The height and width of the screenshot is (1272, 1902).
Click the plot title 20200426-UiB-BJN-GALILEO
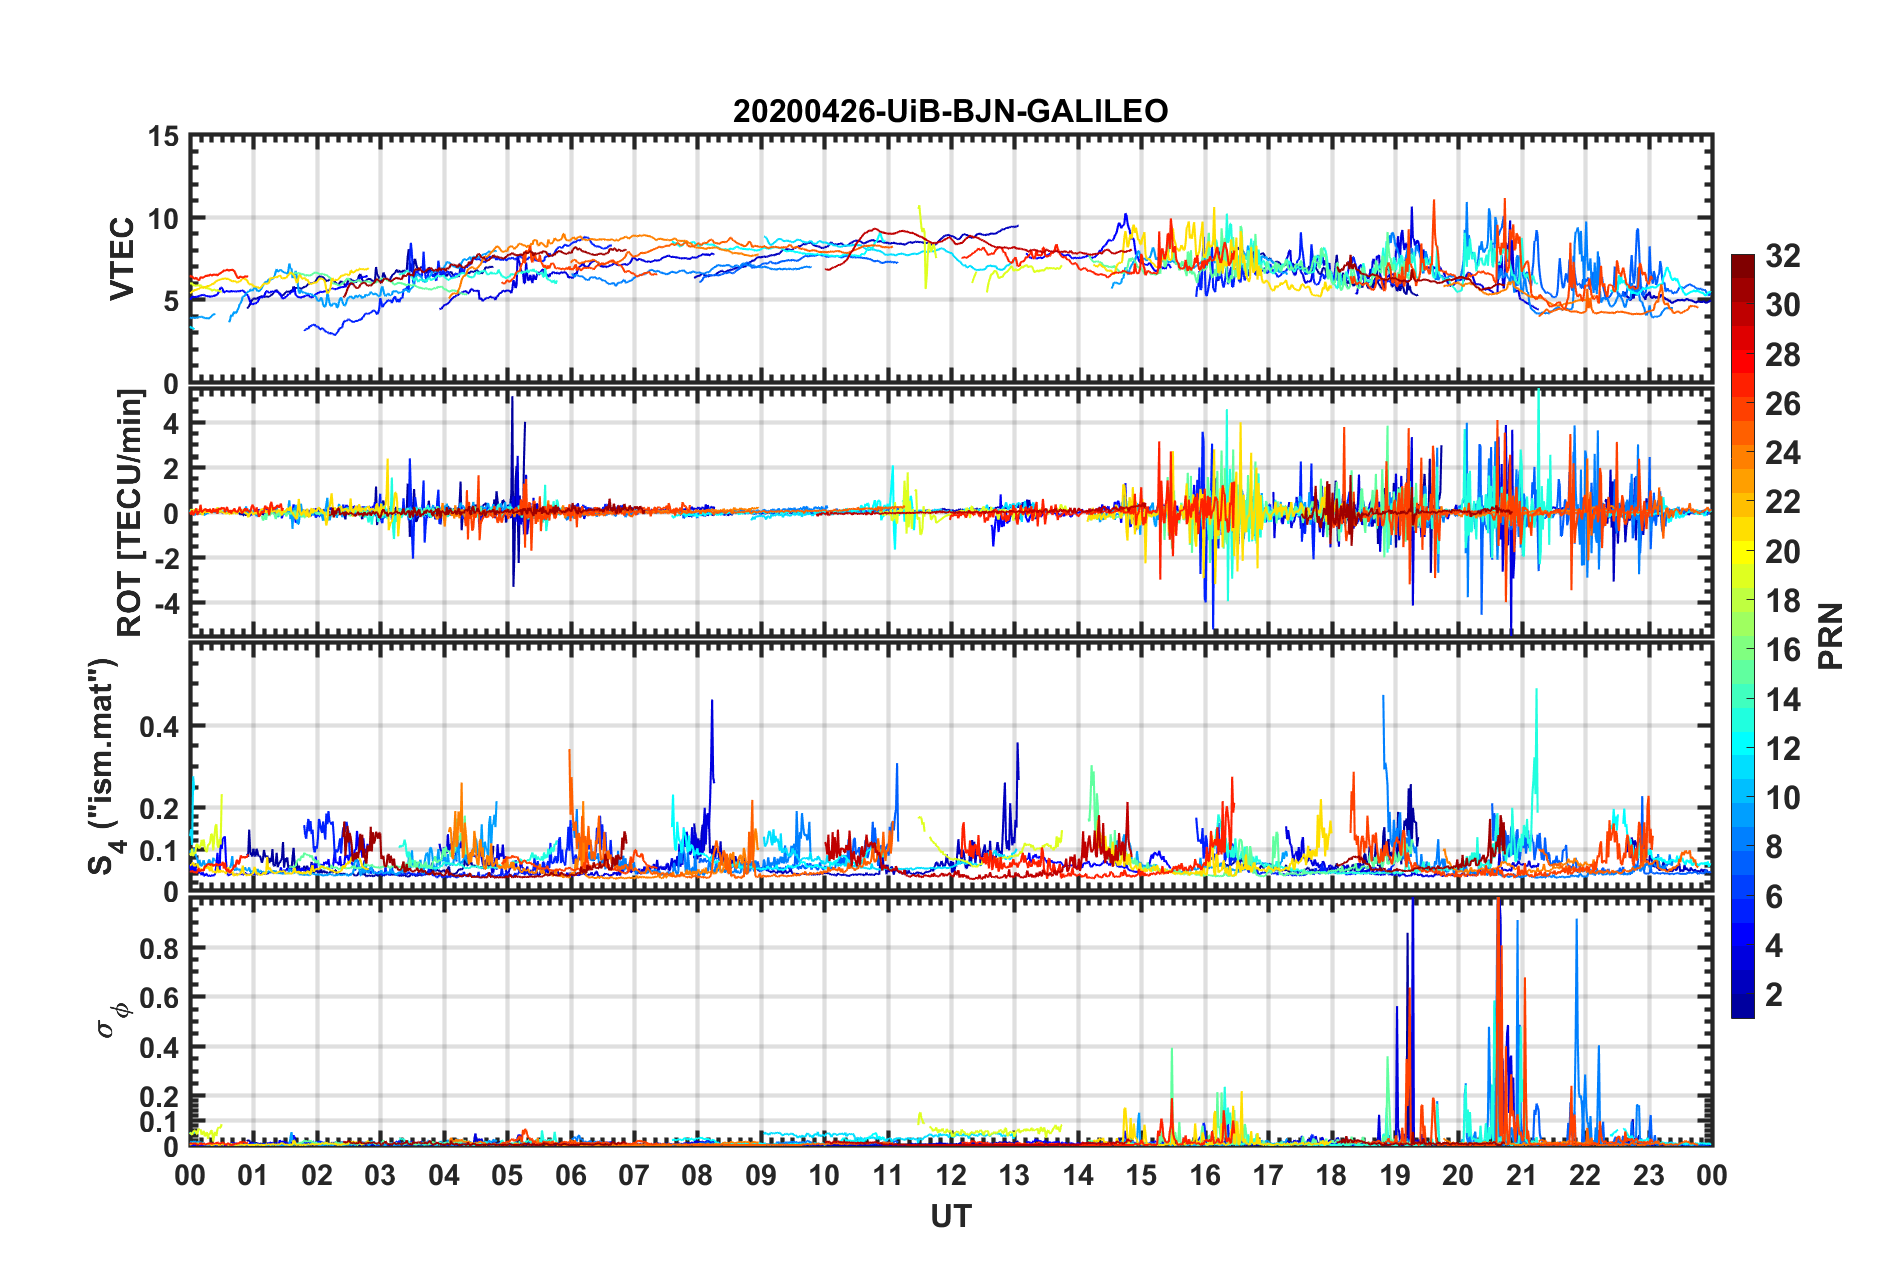point(950,111)
